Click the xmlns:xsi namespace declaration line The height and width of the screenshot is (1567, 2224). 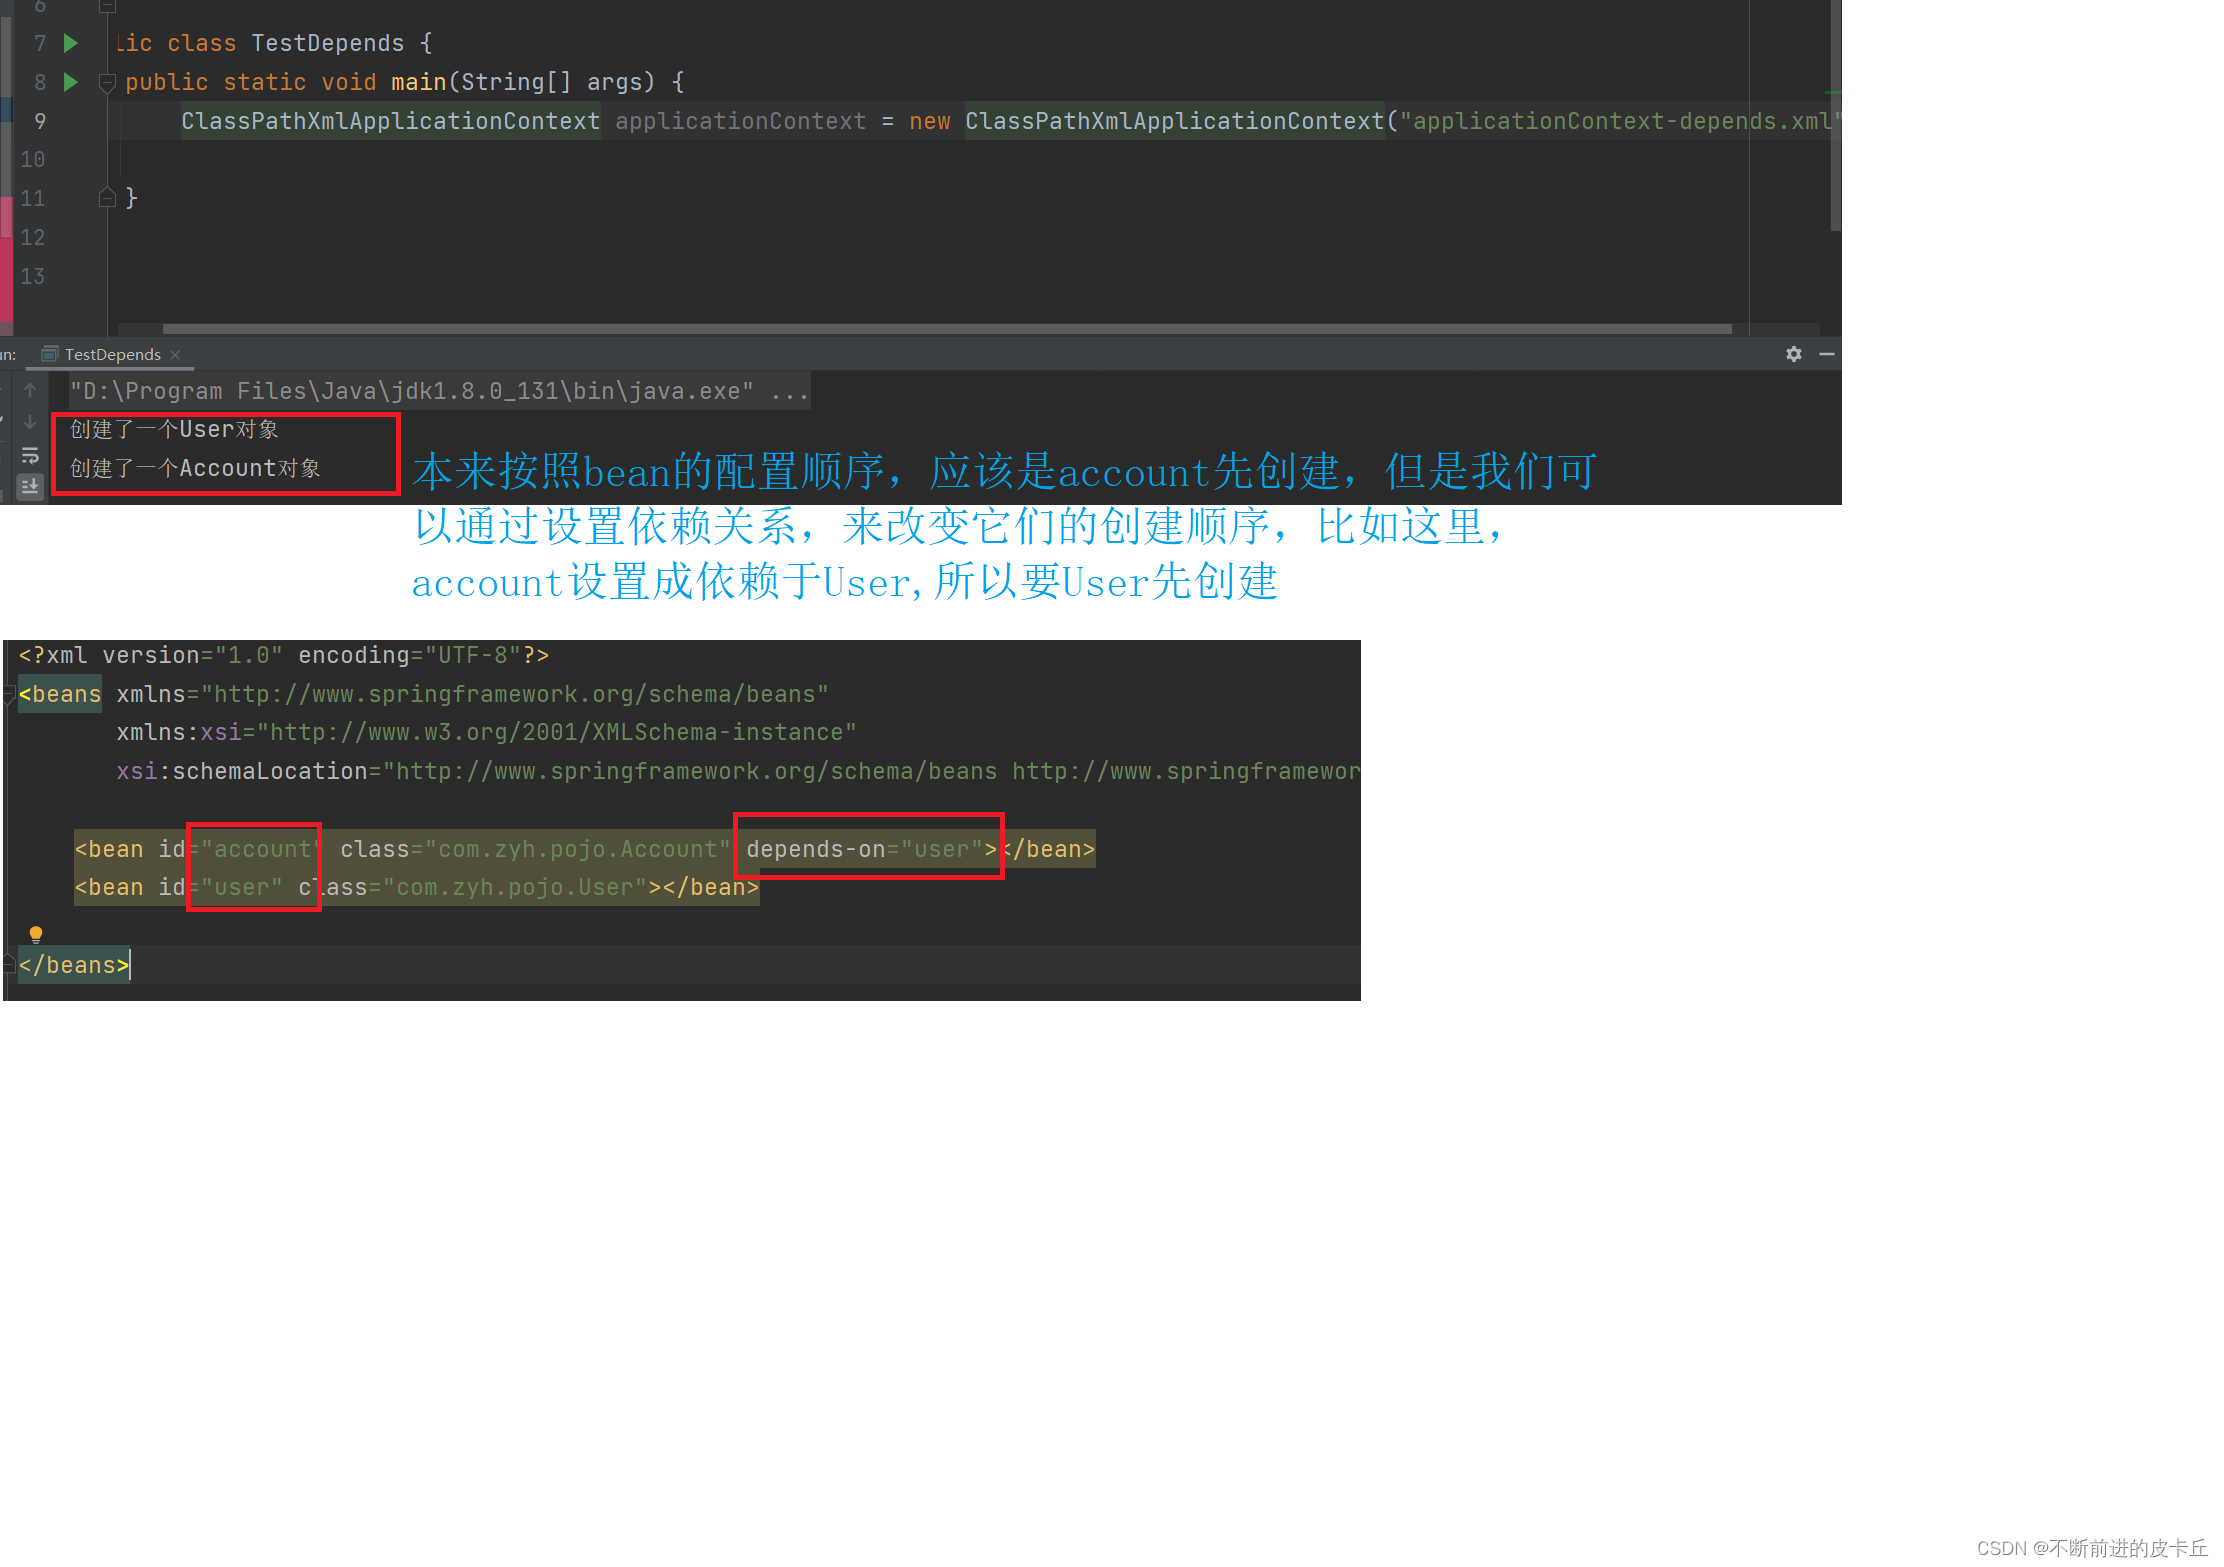click(486, 732)
